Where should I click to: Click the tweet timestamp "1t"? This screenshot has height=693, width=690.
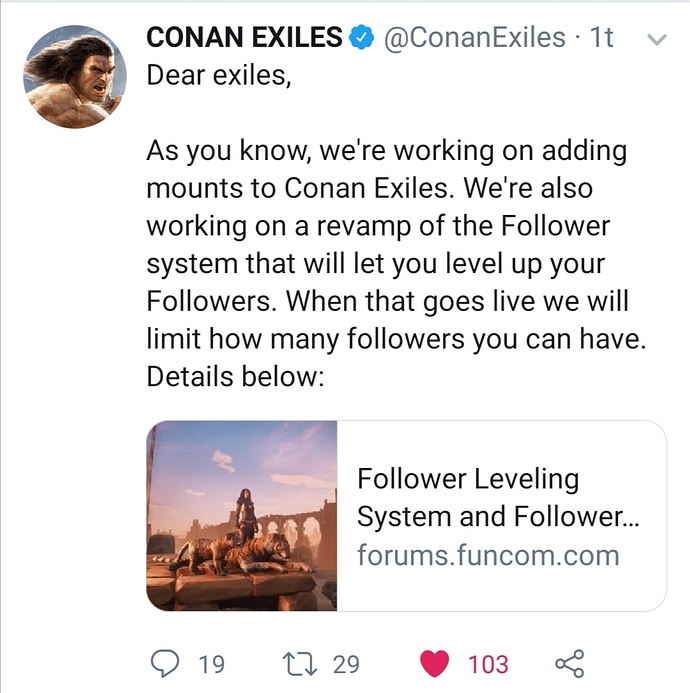(602, 39)
